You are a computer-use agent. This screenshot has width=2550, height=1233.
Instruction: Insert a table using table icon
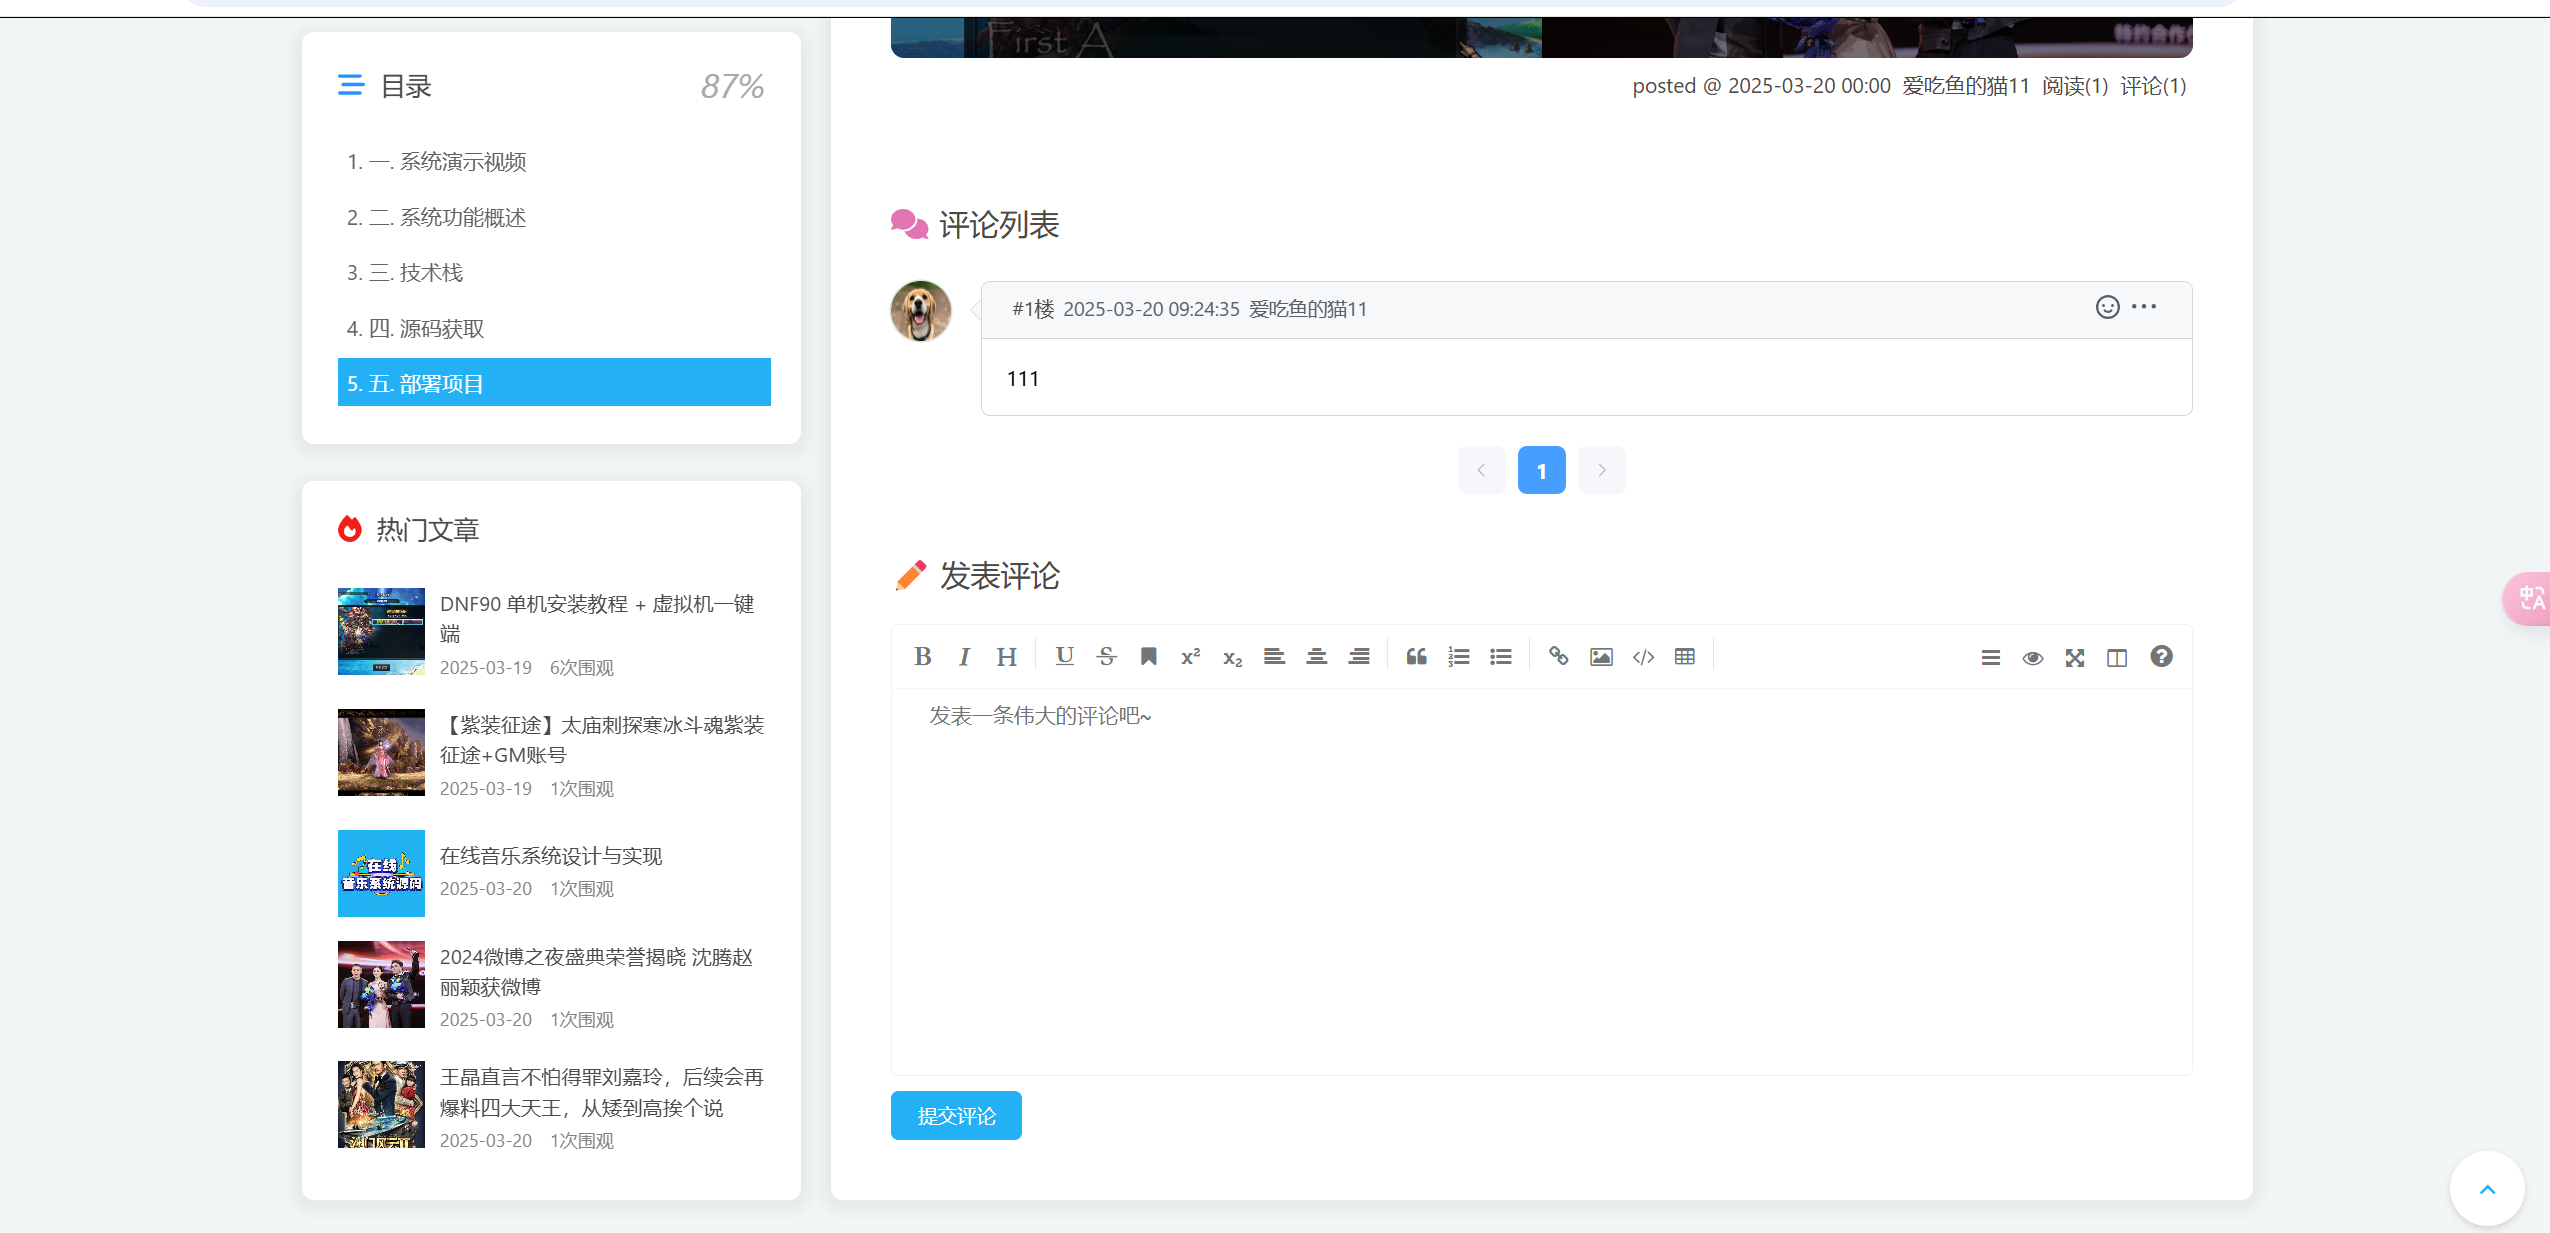(1685, 657)
